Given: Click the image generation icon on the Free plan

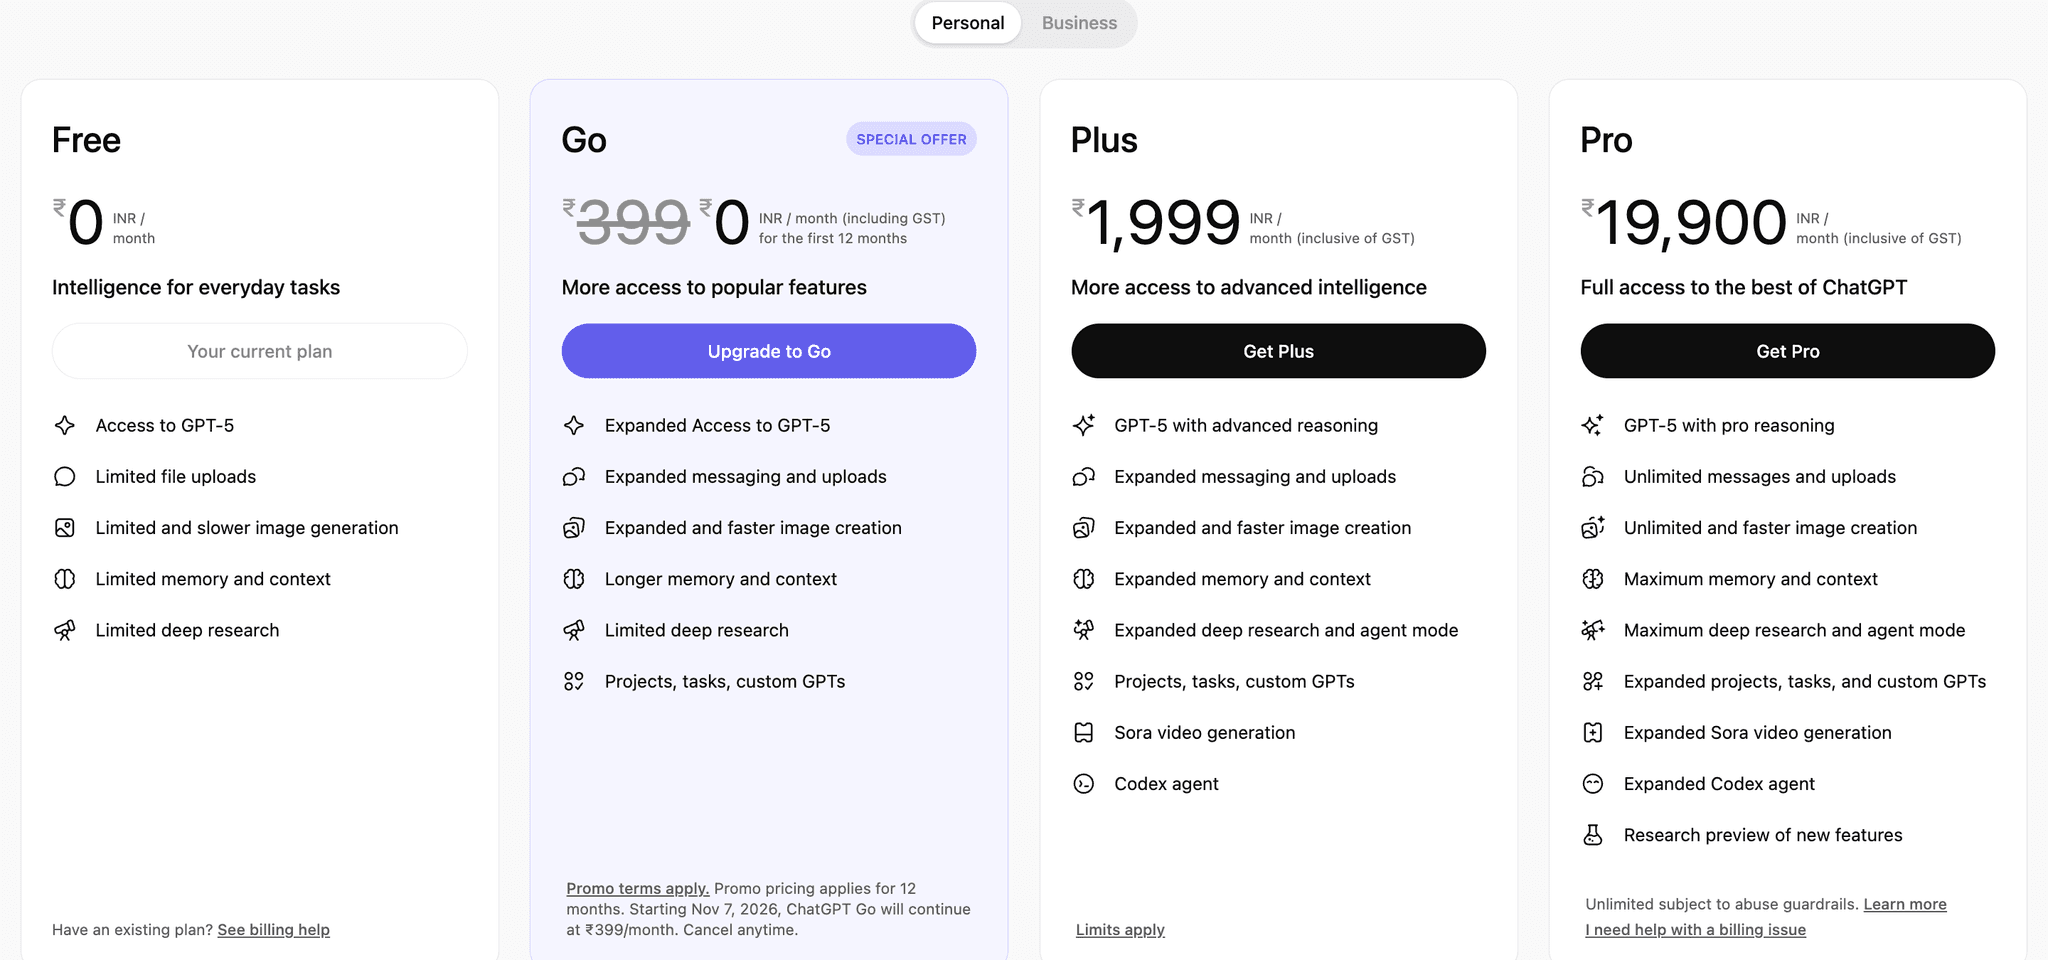Looking at the screenshot, I should [x=65, y=528].
